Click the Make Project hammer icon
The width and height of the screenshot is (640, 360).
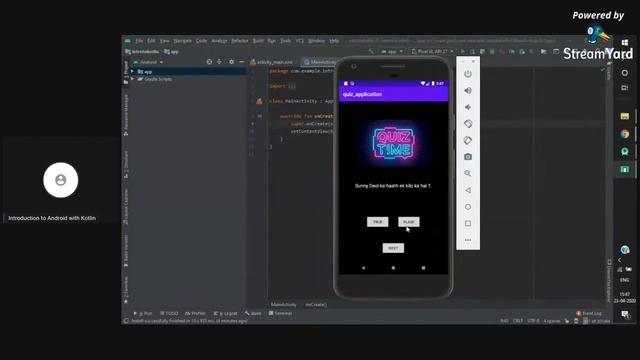click(x=371, y=51)
